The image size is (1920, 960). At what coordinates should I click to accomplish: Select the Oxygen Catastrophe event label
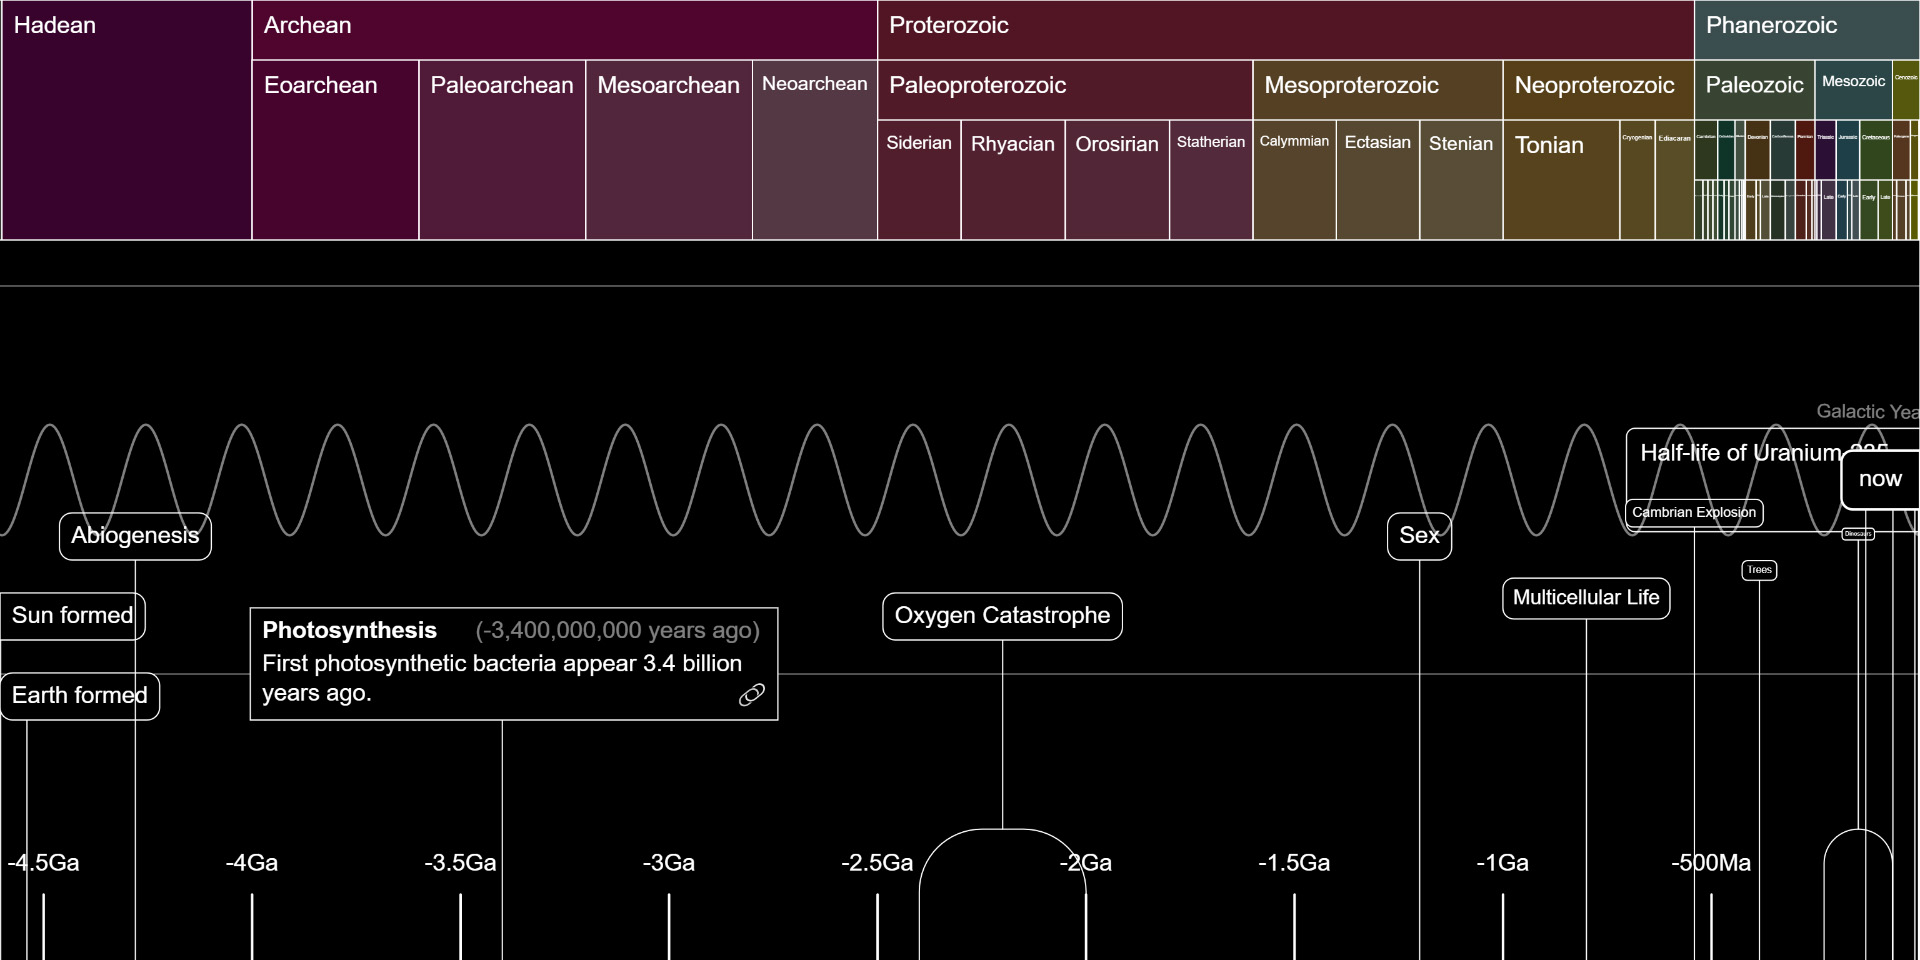(x=1002, y=616)
